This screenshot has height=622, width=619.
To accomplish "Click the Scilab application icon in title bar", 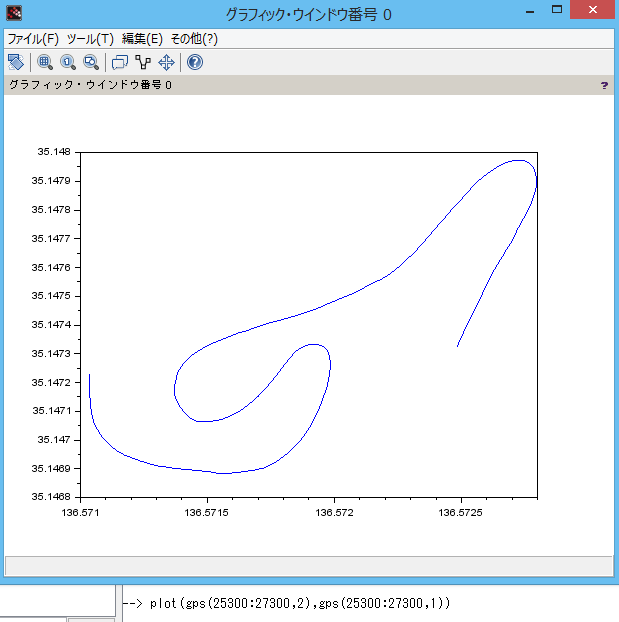I will point(14,13).
